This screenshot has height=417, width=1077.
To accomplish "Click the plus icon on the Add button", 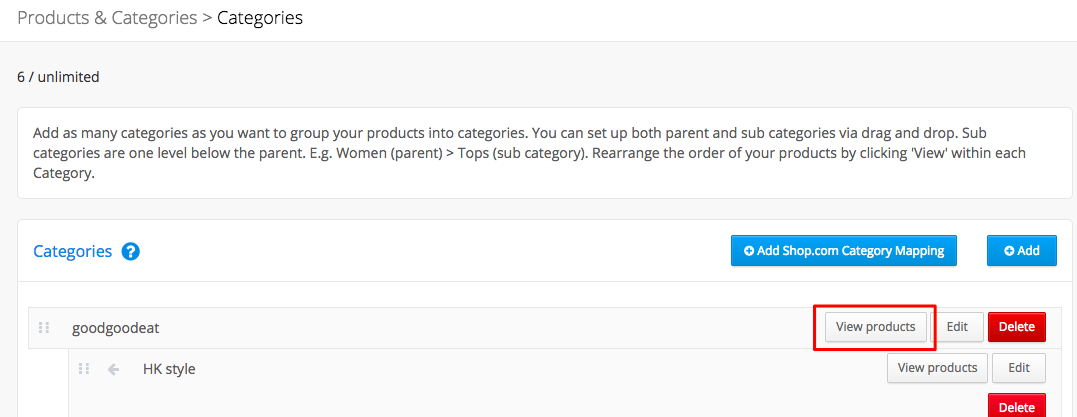I will point(1009,251).
